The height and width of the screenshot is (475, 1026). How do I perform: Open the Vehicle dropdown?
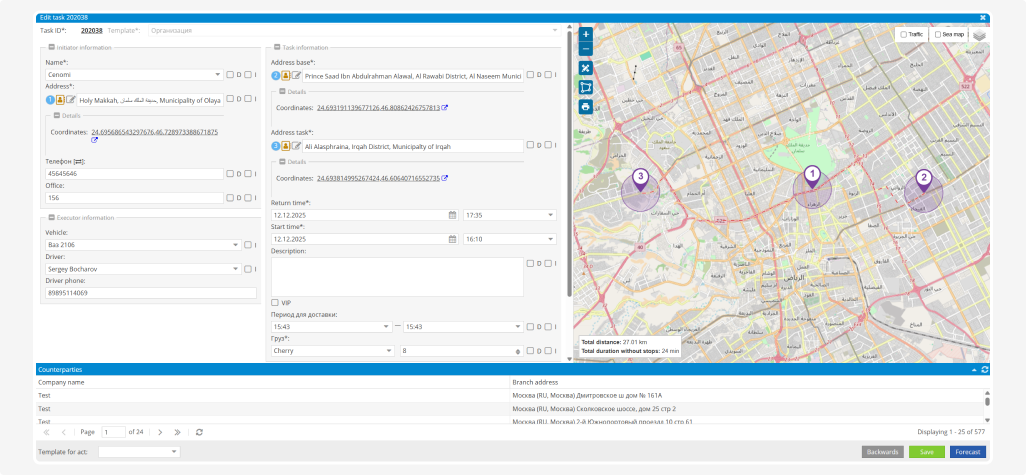(237, 244)
